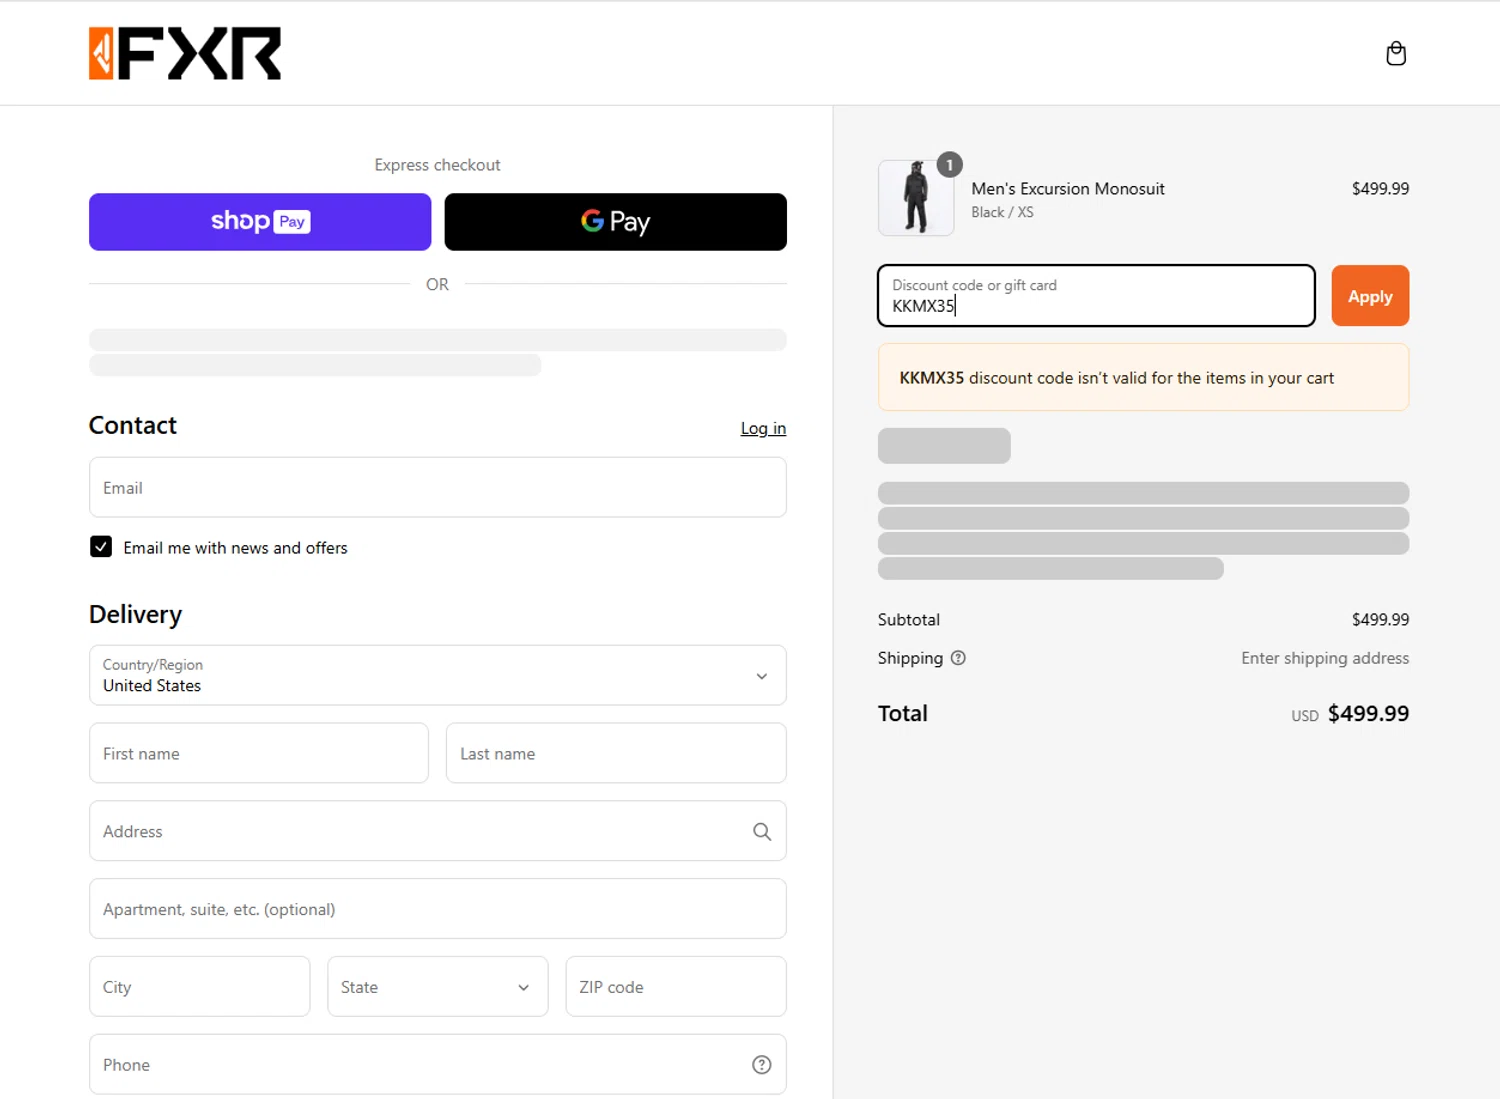Click the Contact heading

coord(133,425)
